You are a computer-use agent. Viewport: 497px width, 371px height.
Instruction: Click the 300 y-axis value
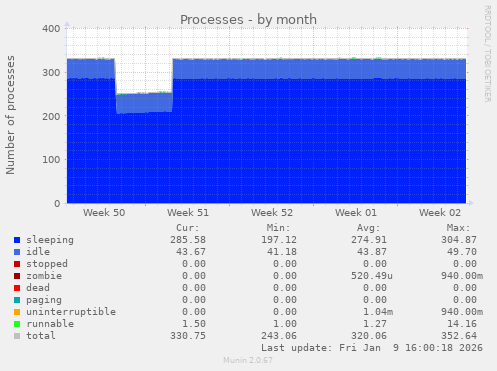tap(51, 72)
